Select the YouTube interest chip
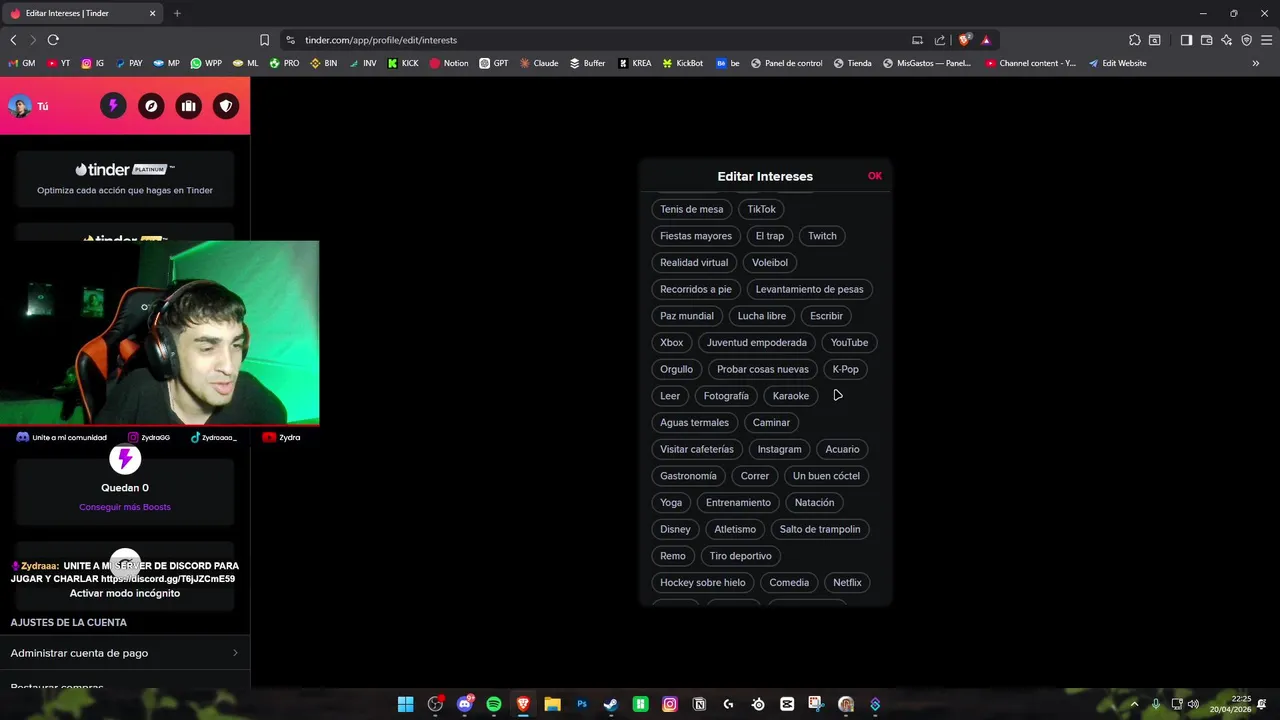Screen dimensions: 1280x720 (x=849, y=342)
